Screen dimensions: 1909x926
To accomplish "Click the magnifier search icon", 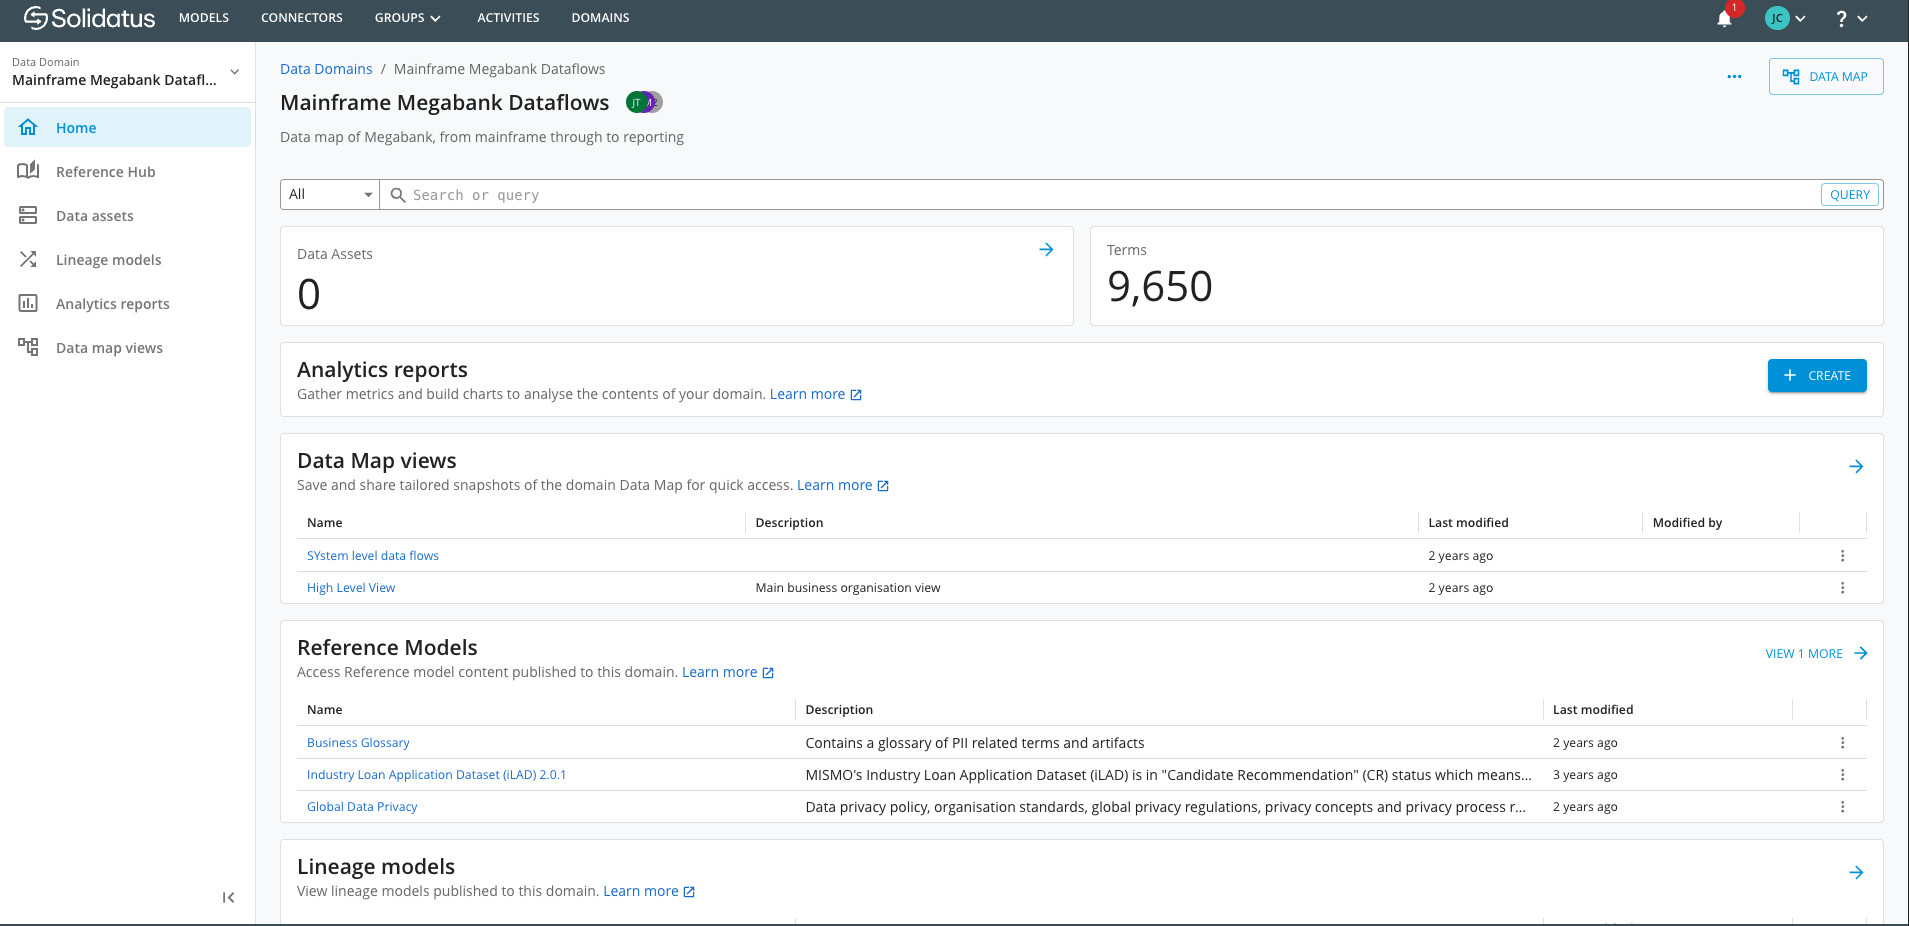I will click(397, 195).
